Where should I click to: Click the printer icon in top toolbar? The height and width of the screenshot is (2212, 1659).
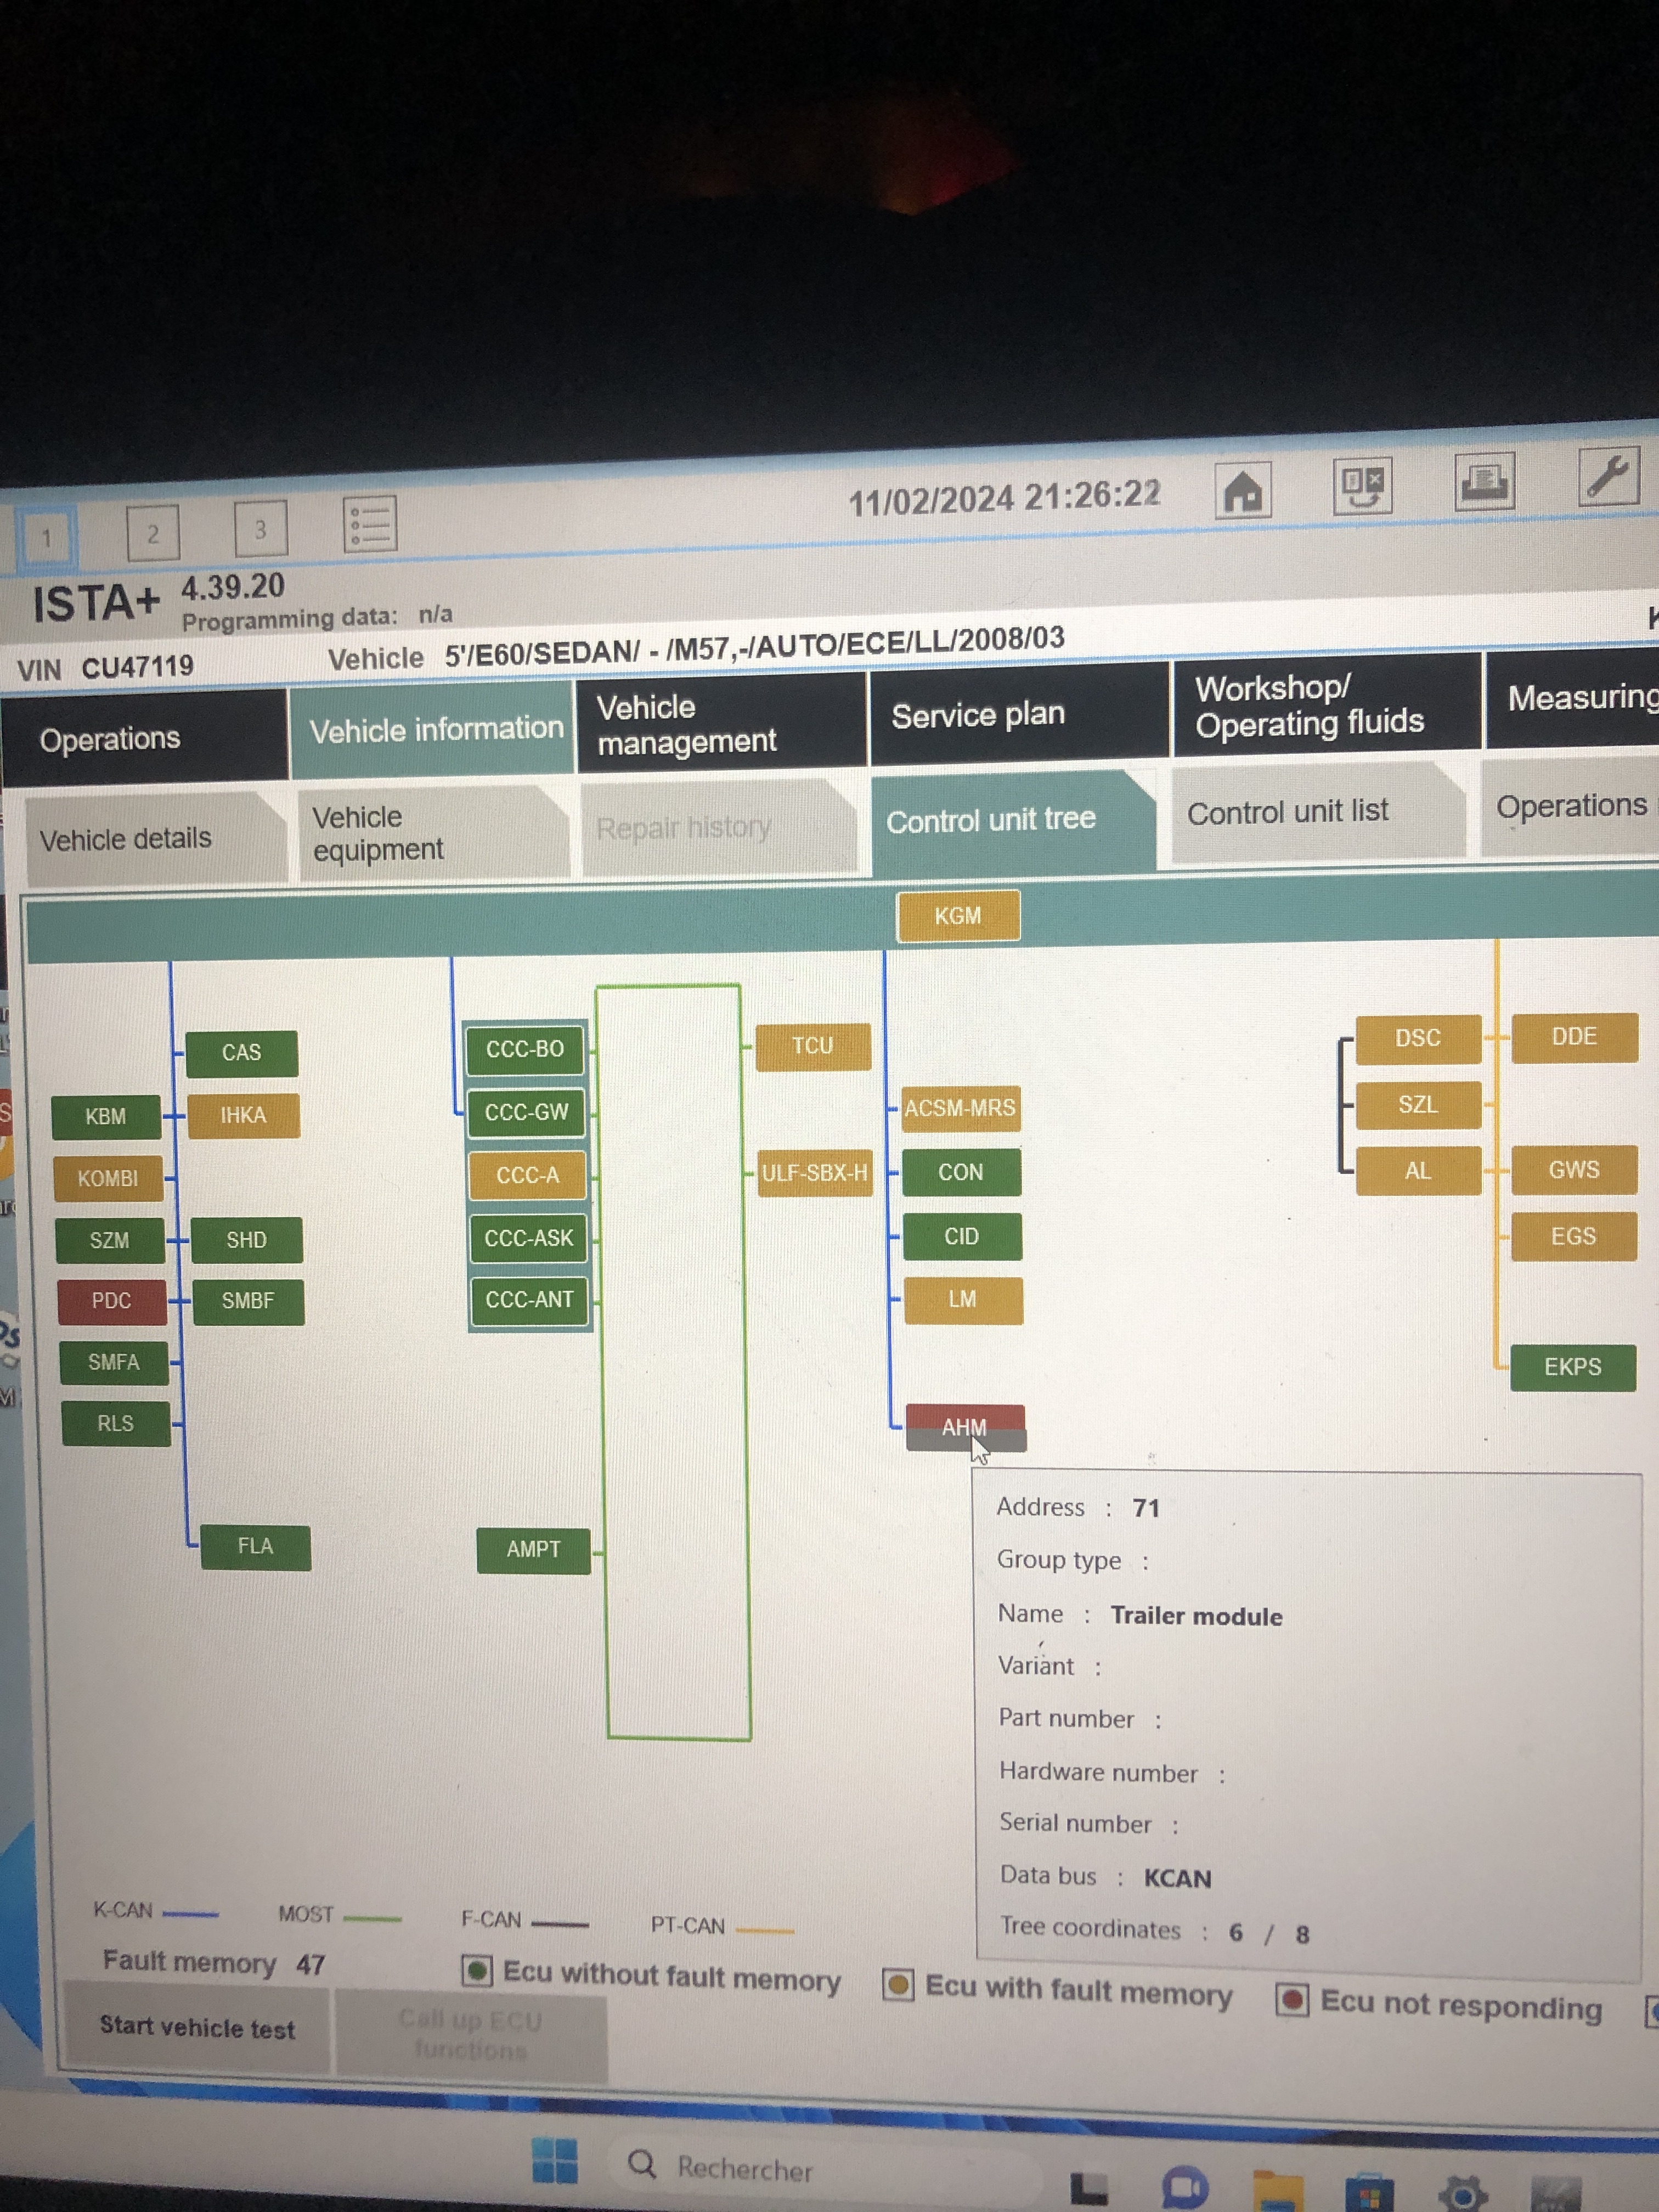coord(1484,482)
